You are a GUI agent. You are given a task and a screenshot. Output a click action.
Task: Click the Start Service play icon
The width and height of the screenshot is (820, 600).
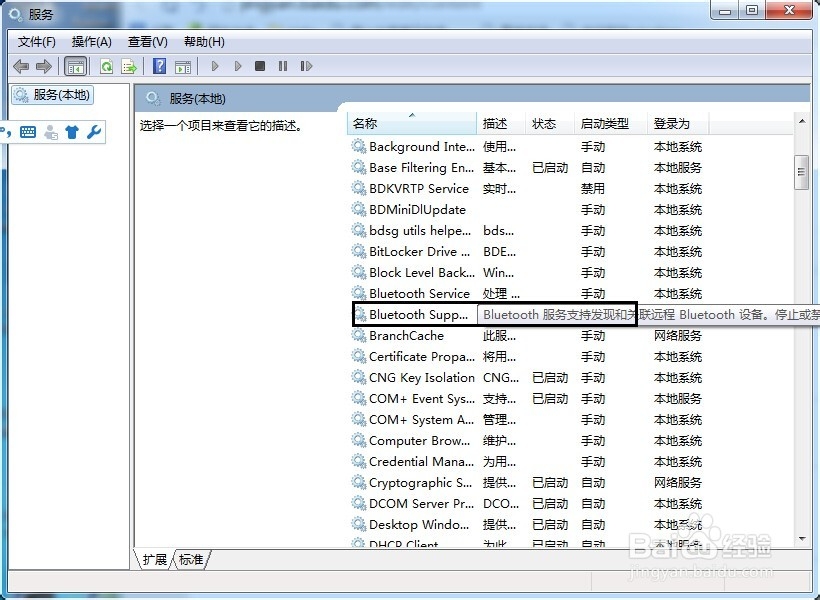coord(214,65)
